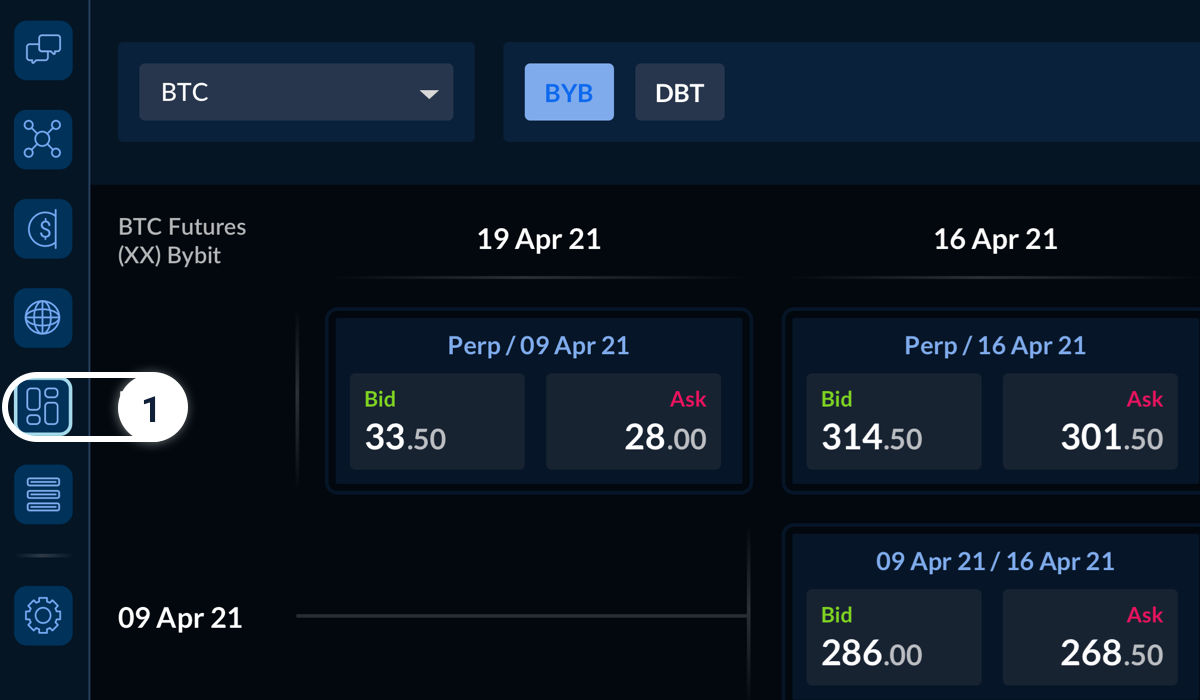Click the globe icon in the sidebar

pyautogui.click(x=43, y=318)
